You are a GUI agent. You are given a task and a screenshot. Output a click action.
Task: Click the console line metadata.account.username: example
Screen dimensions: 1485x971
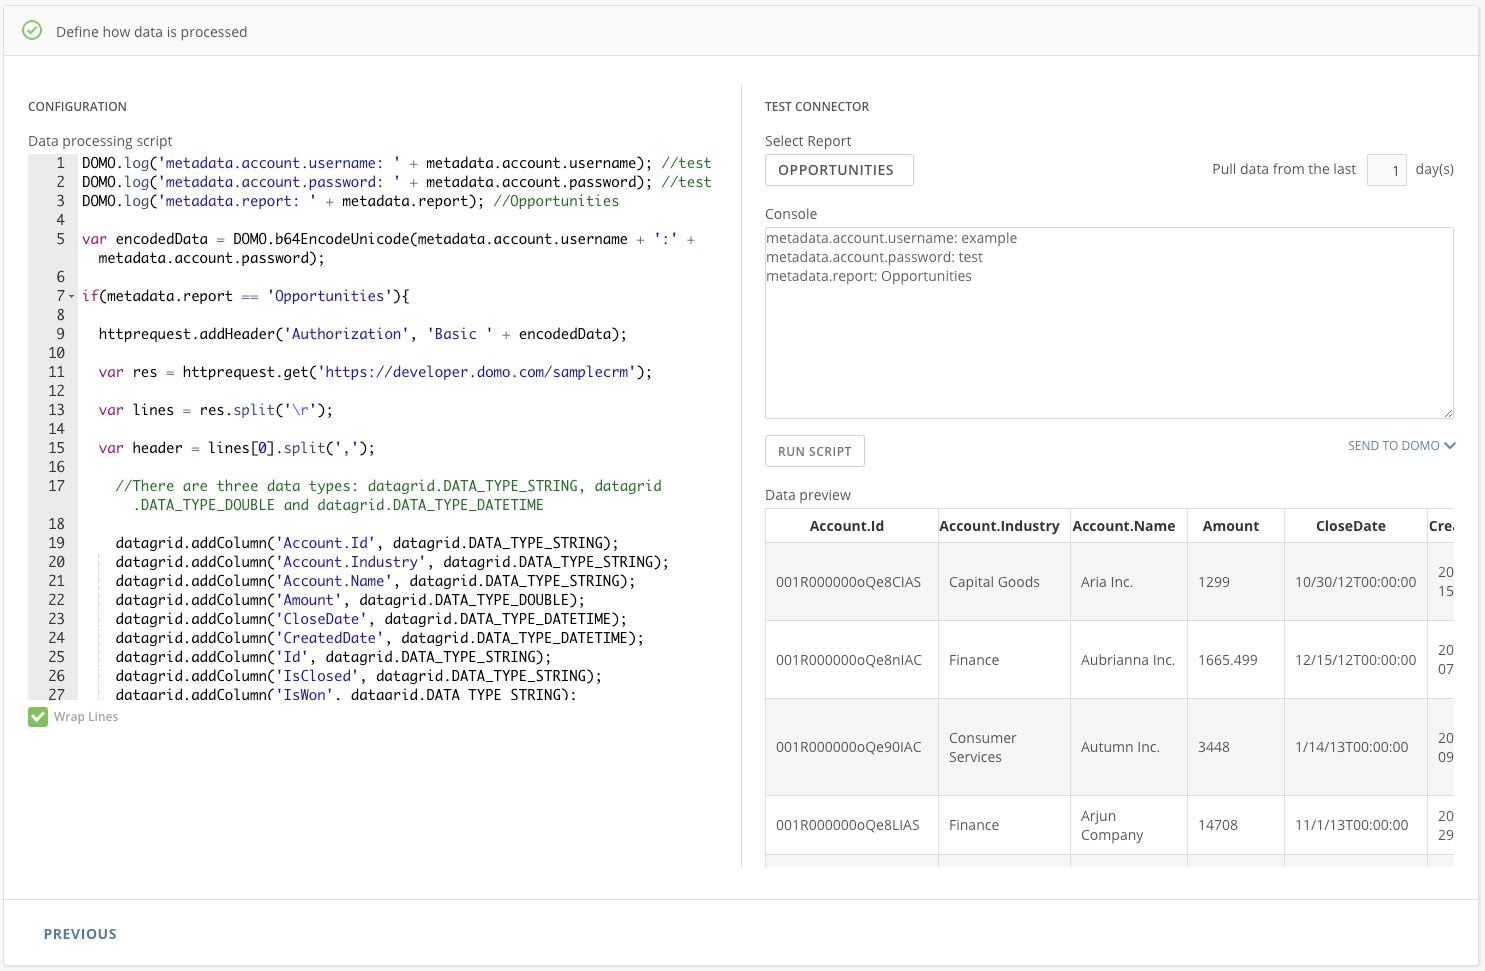pos(891,238)
